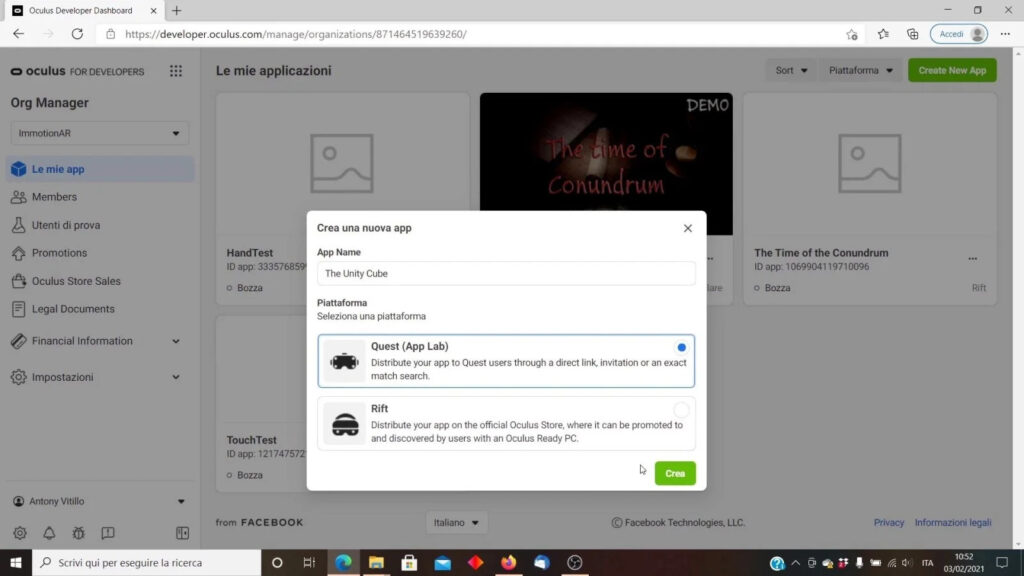Viewport: 1024px width, 576px height.
Task: Click the green Crea button
Action: click(675, 473)
